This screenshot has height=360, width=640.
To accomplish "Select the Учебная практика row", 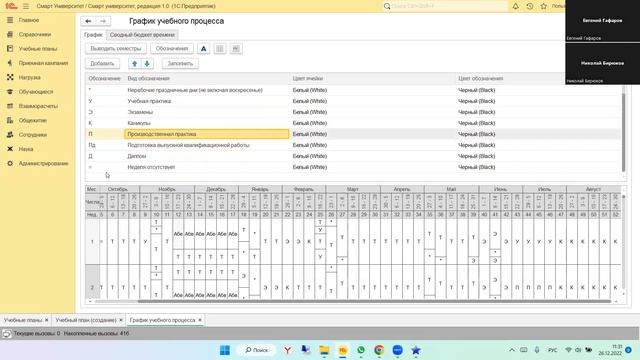I will coord(353,101).
